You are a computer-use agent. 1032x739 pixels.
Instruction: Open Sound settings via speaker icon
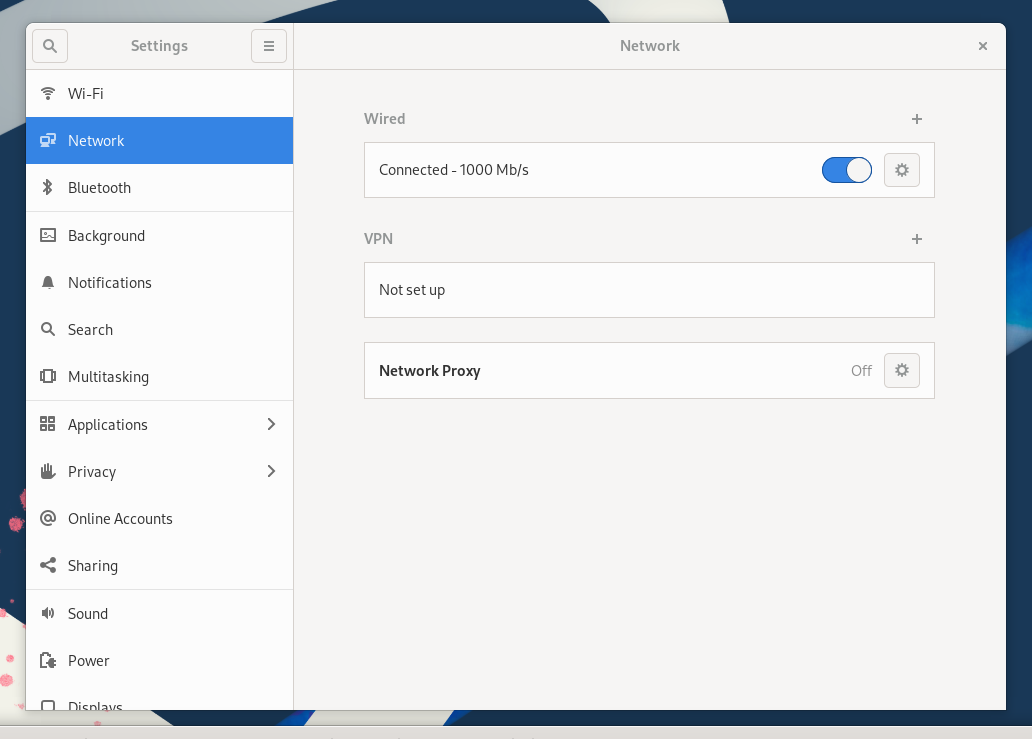(x=48, y=613)
